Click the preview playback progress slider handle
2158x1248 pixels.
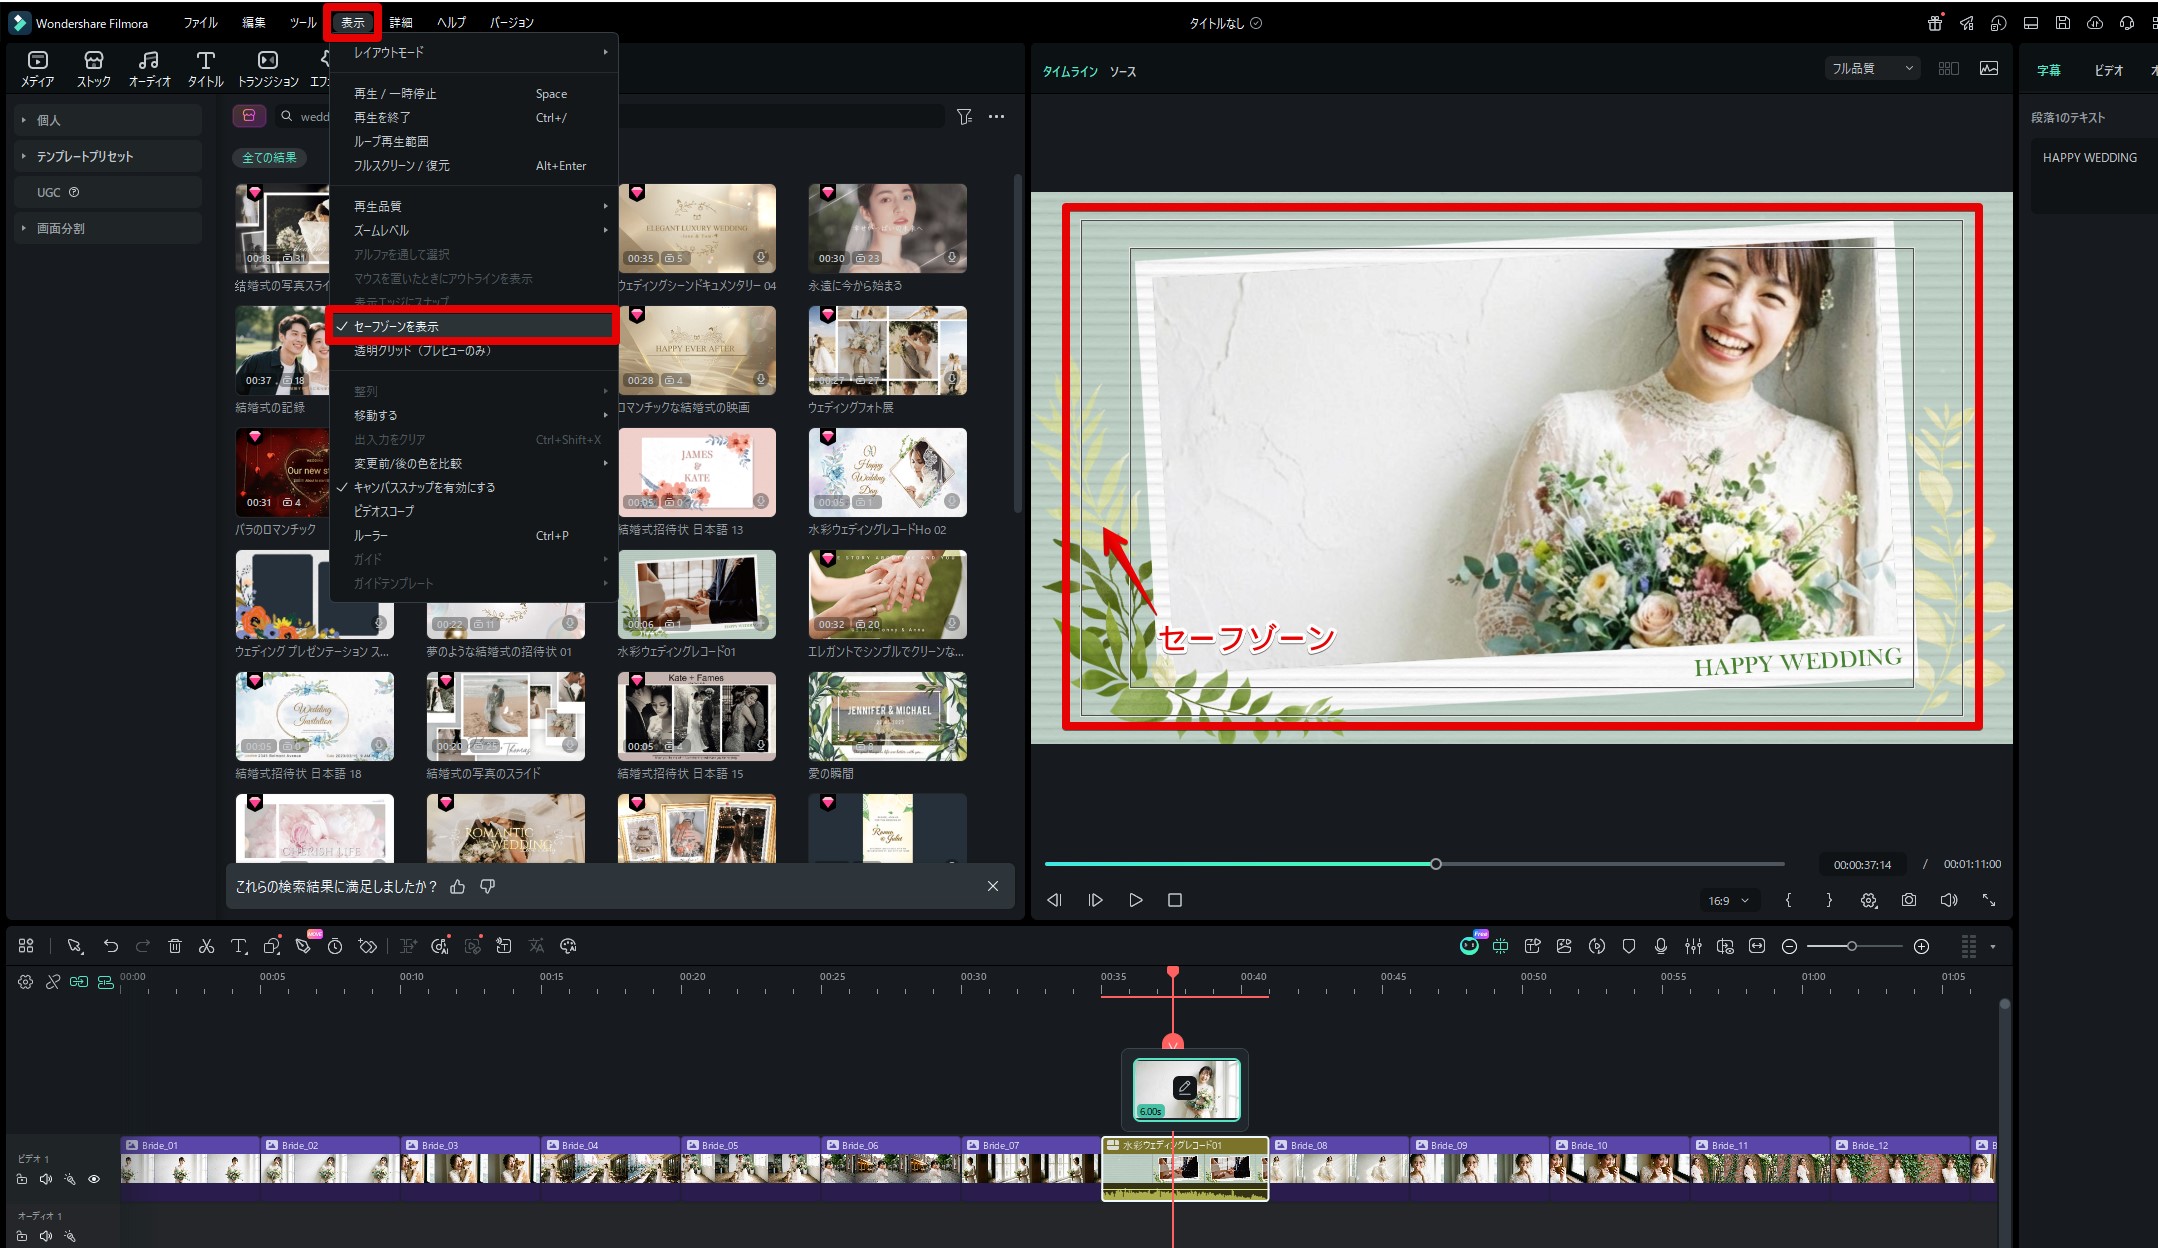pos(1436,864)
